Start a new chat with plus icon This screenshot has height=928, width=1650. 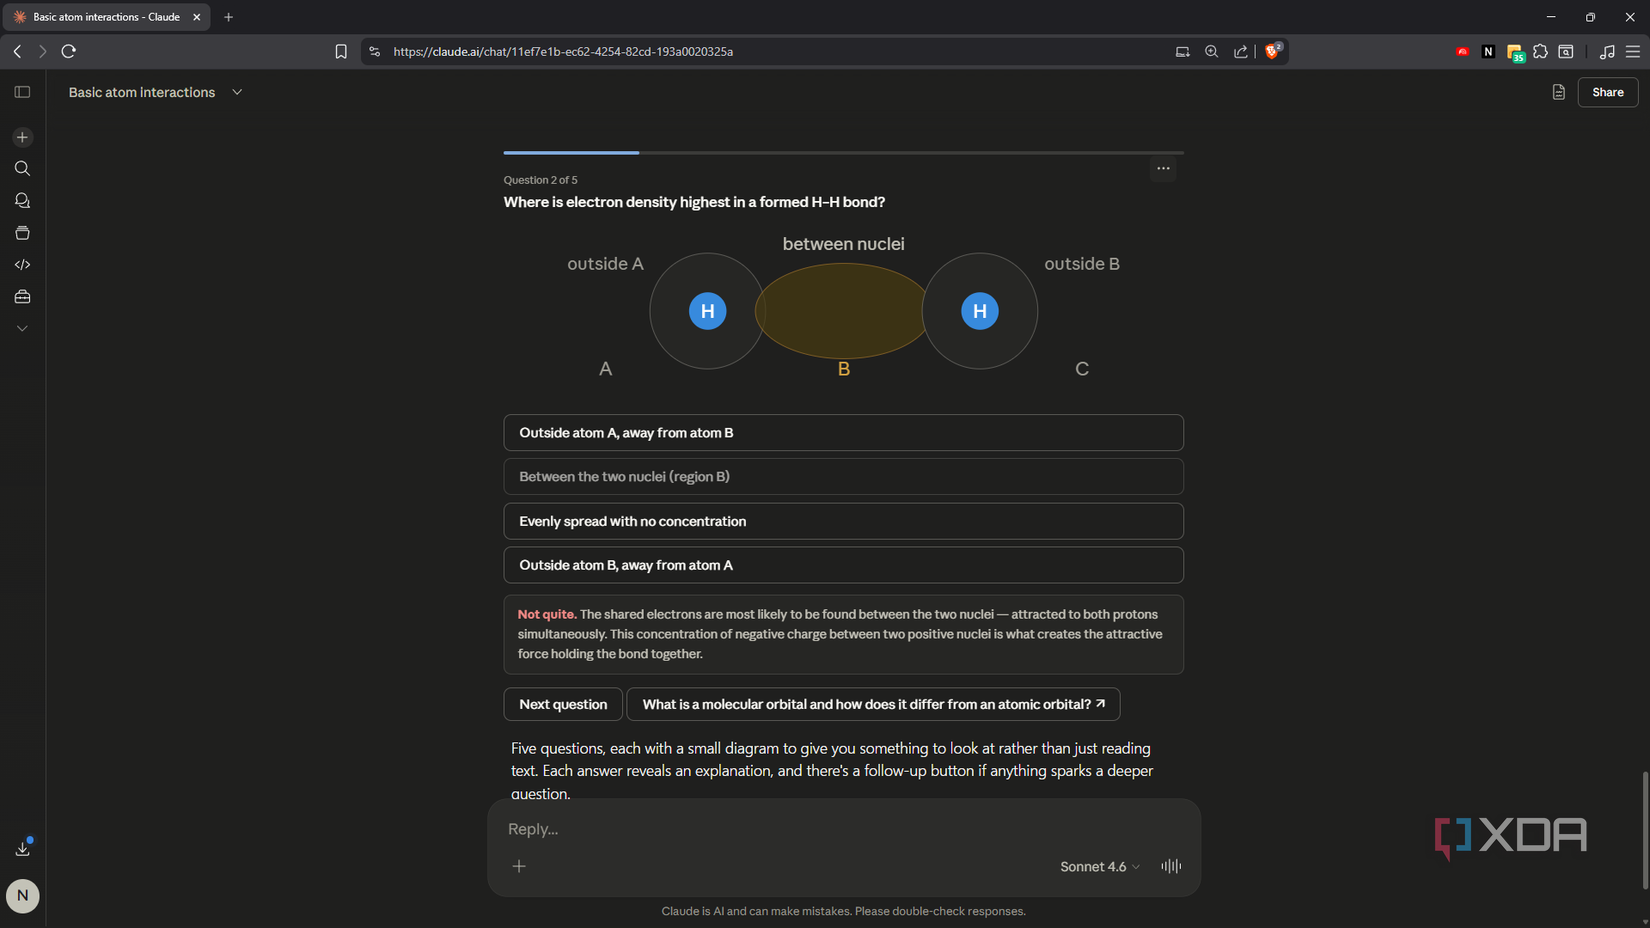[x=22, y=137]
